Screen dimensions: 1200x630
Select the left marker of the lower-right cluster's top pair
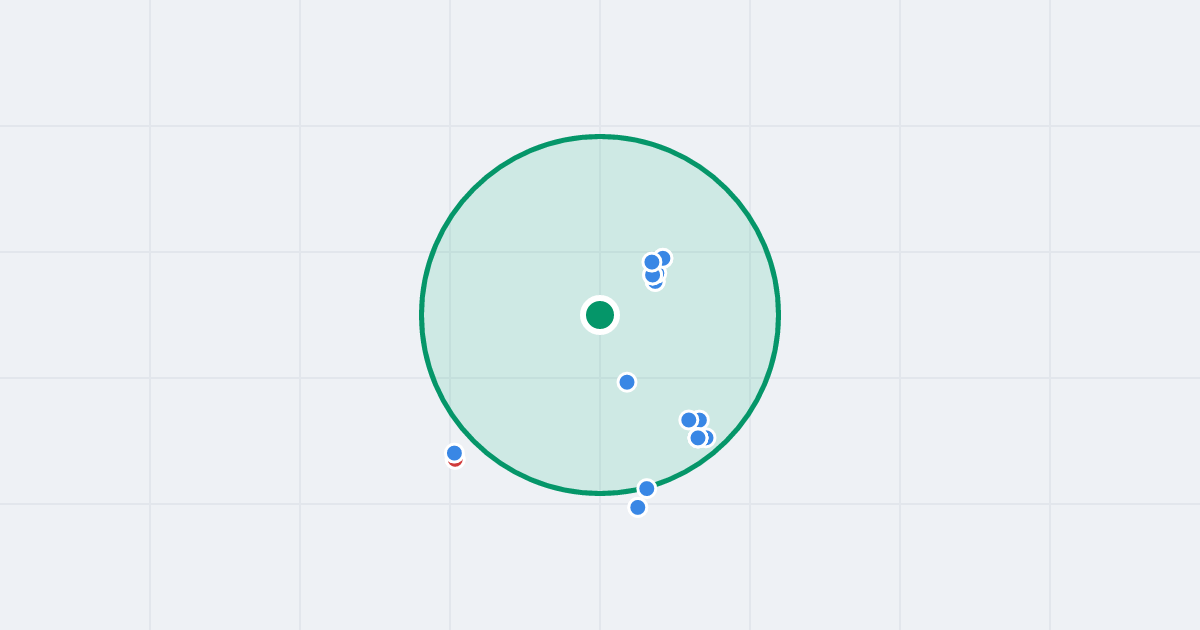689,420
